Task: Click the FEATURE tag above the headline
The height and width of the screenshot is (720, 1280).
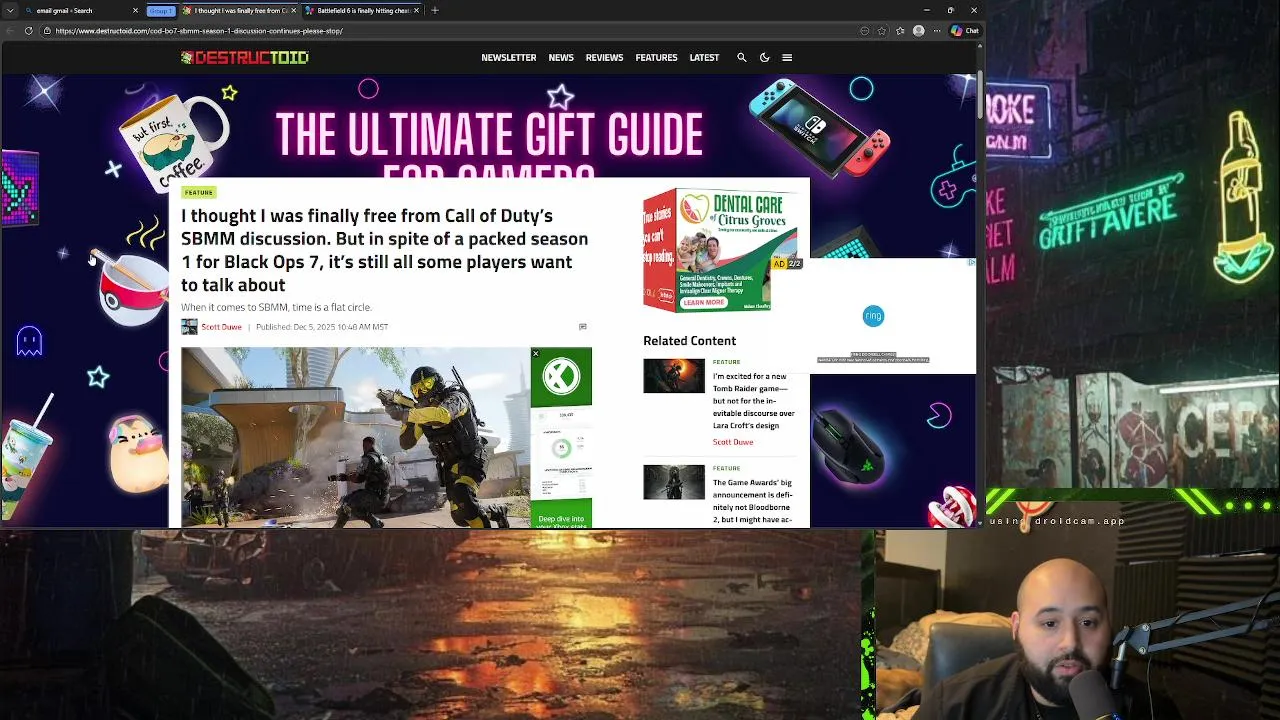Action: coord(198,192)
